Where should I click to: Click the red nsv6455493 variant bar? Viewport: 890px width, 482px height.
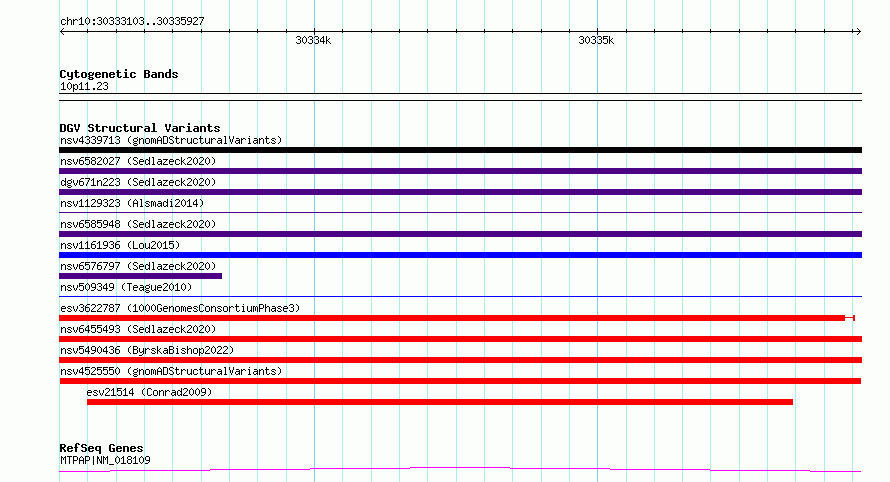460,339
